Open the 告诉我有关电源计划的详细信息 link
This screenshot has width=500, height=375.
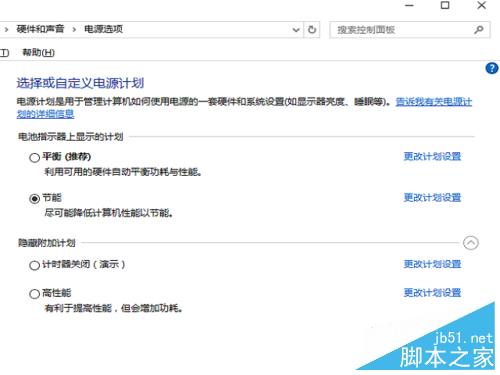[434, 102]
